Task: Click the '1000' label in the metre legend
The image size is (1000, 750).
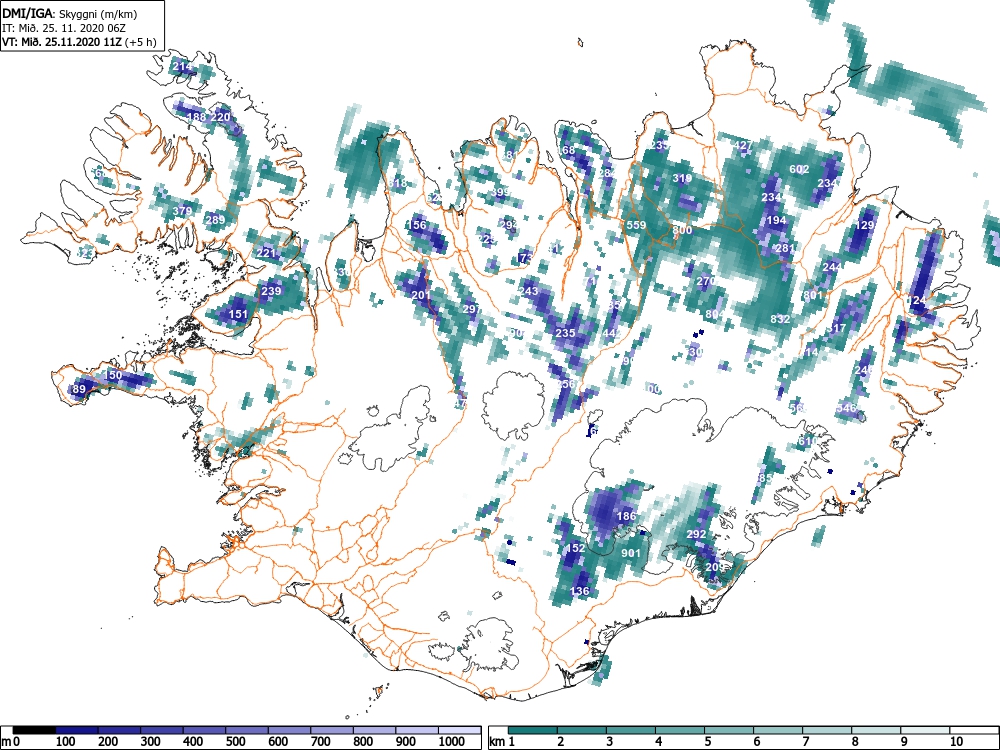Action: click(452, 742)
